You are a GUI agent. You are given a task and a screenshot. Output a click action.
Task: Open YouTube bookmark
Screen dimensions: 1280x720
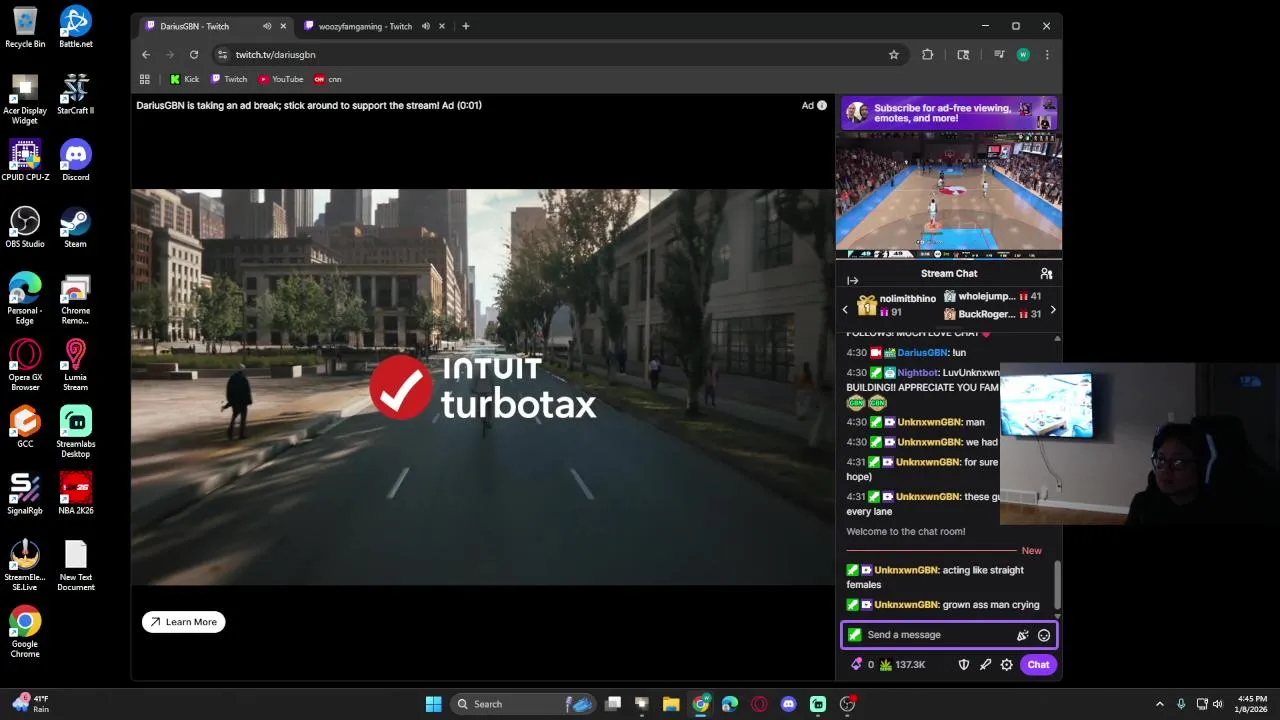tap(281, 79)
